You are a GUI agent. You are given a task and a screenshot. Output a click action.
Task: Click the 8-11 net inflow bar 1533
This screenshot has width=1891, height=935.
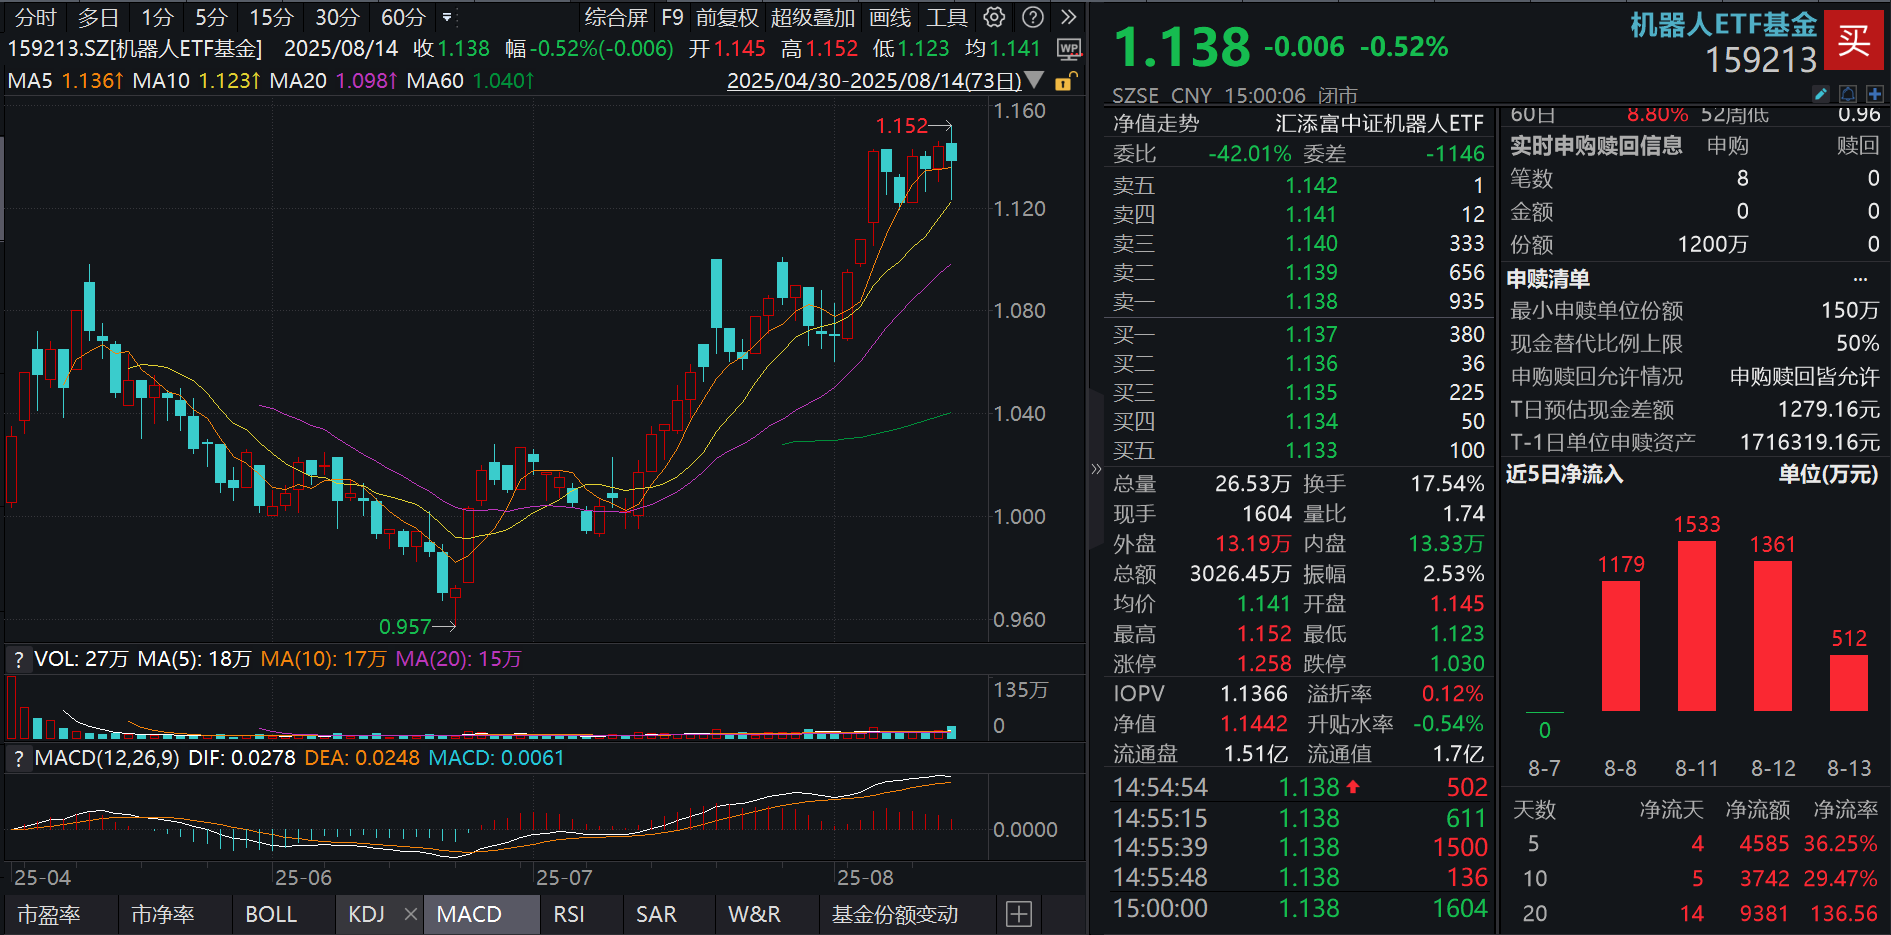click(x=1697, y=626)
